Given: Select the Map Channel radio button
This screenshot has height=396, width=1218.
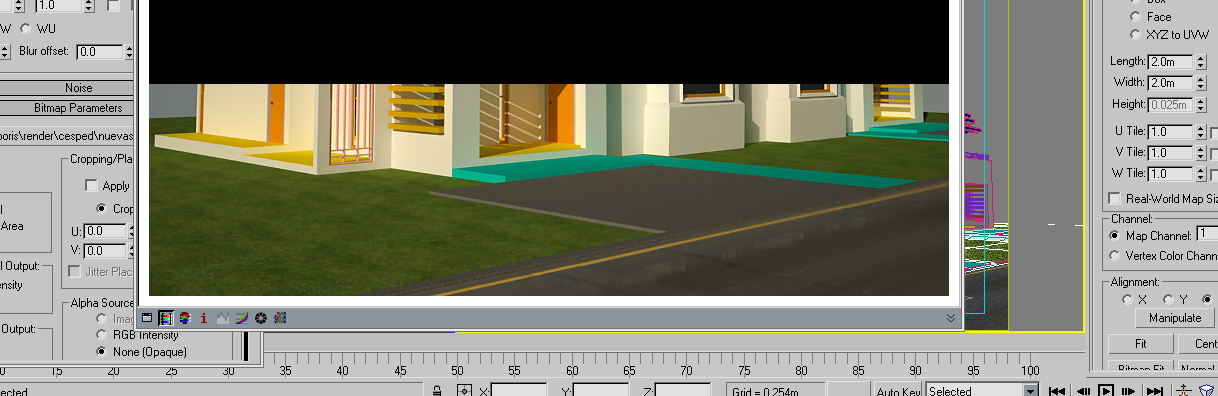Looking at the screenshot, I should tap(1116, 236).
